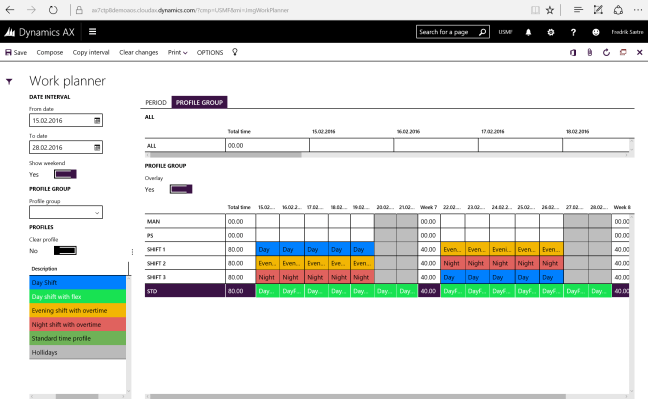This screenshot has width=648, height=399.
Task: Click the attachments paperclip icon
Action: [590, 53]
